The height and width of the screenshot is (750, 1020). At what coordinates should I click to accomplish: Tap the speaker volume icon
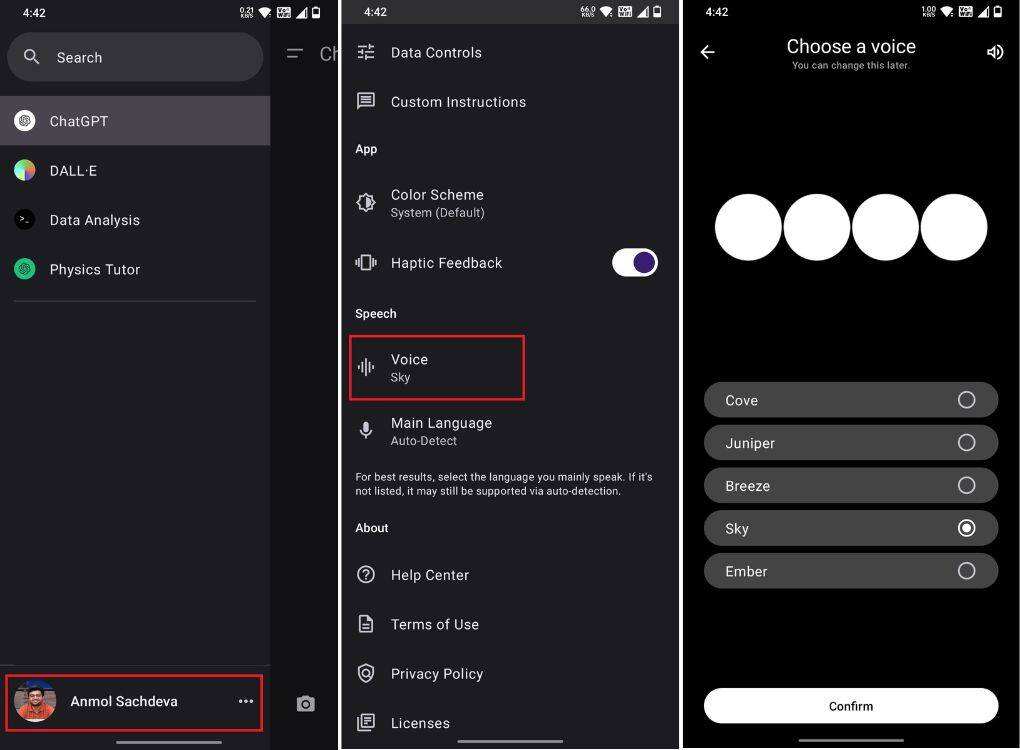pos(995,52)
